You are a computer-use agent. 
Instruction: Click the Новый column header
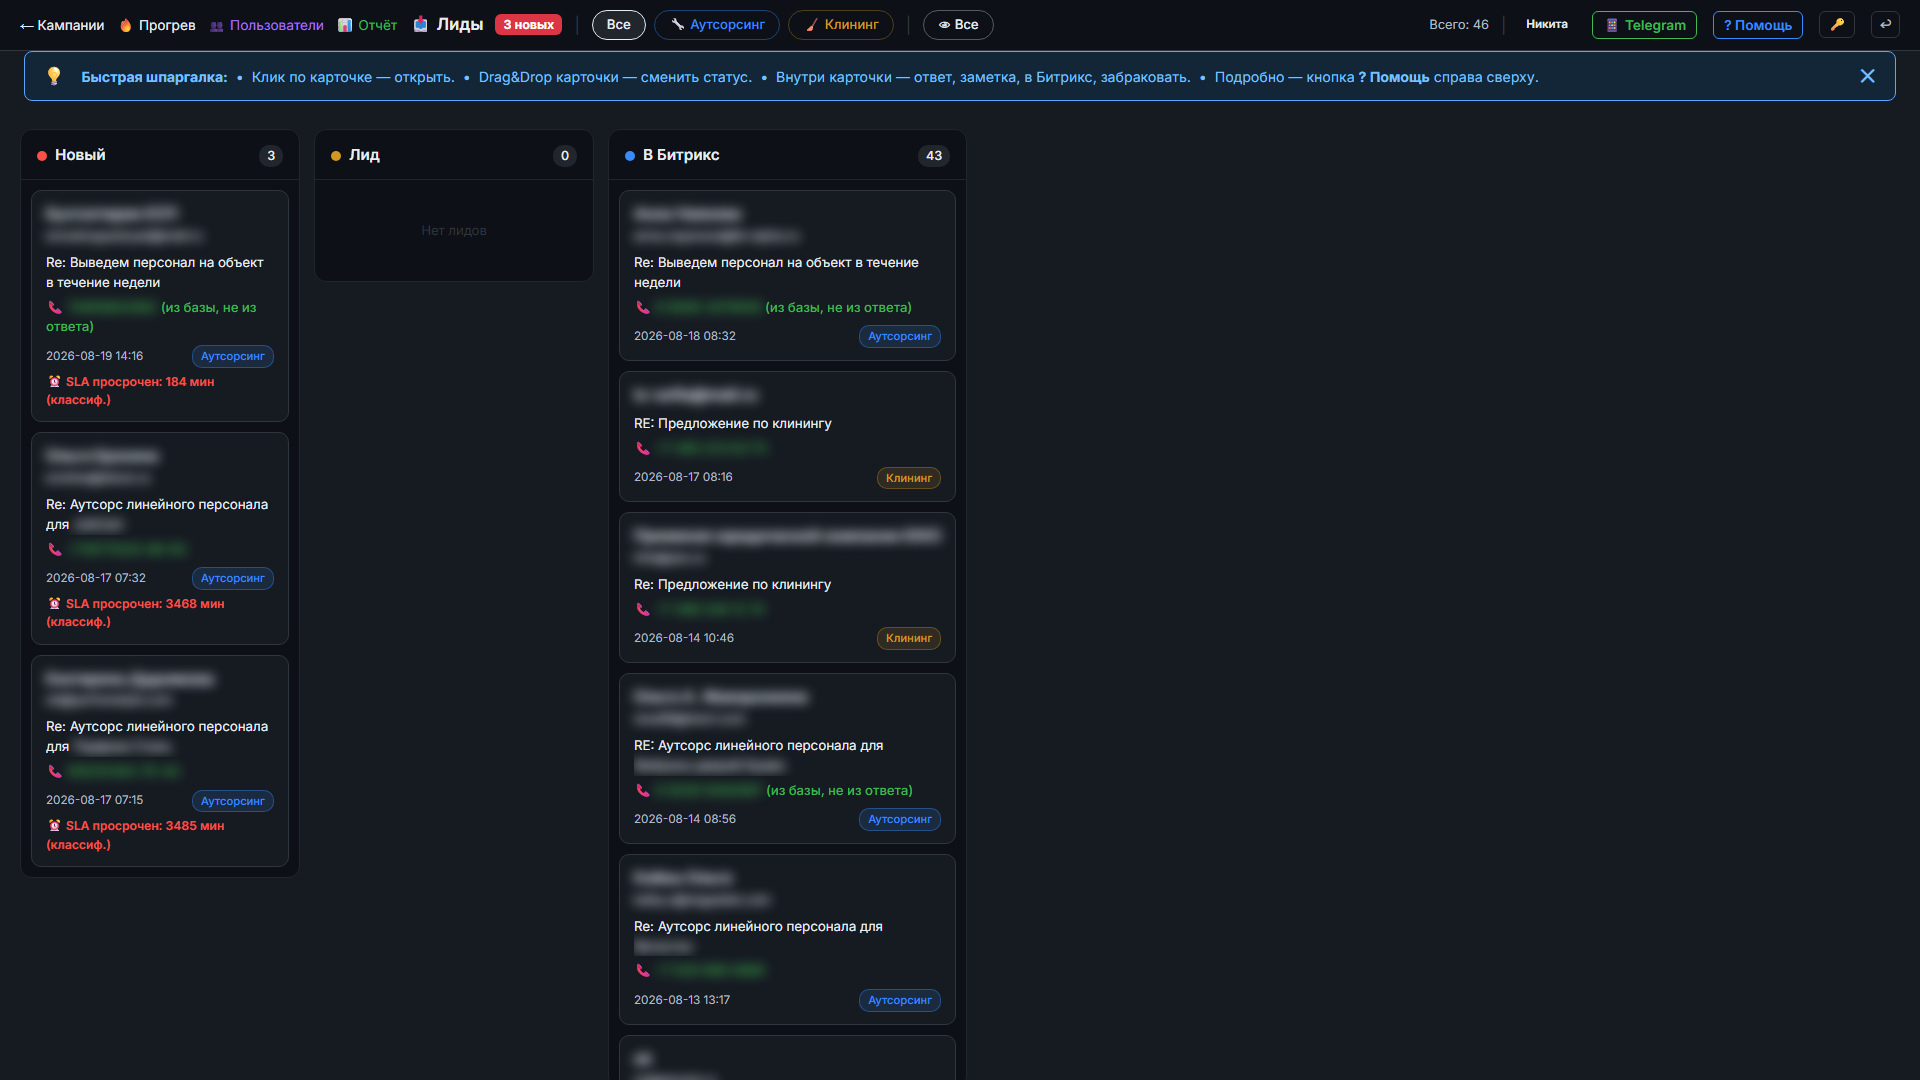coord(160,155)
